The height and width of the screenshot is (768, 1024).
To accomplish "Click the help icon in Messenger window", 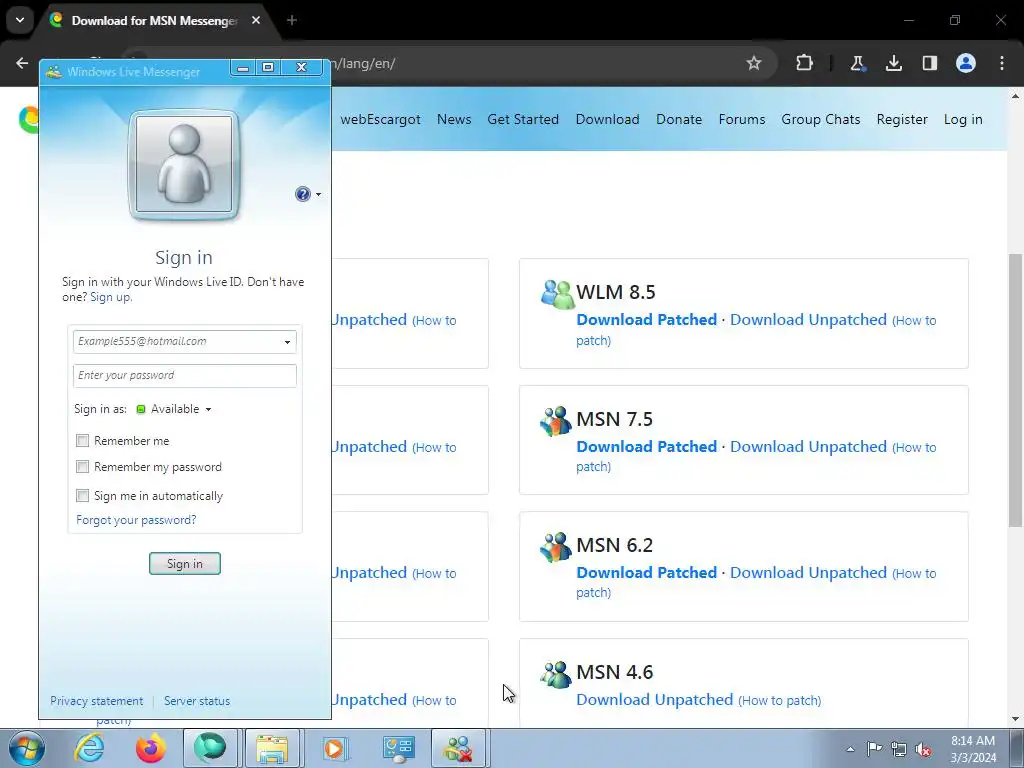I will pos(302,194).
